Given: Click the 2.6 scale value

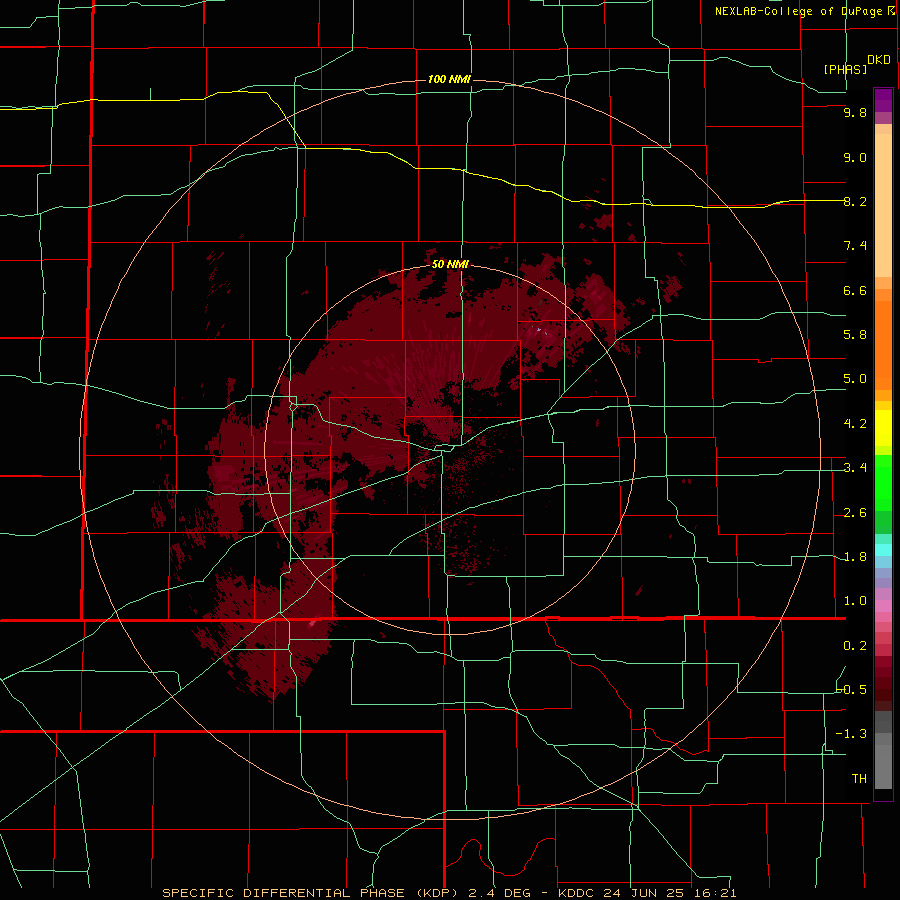Looking at the screenshot, I should [x=855, y=513].
